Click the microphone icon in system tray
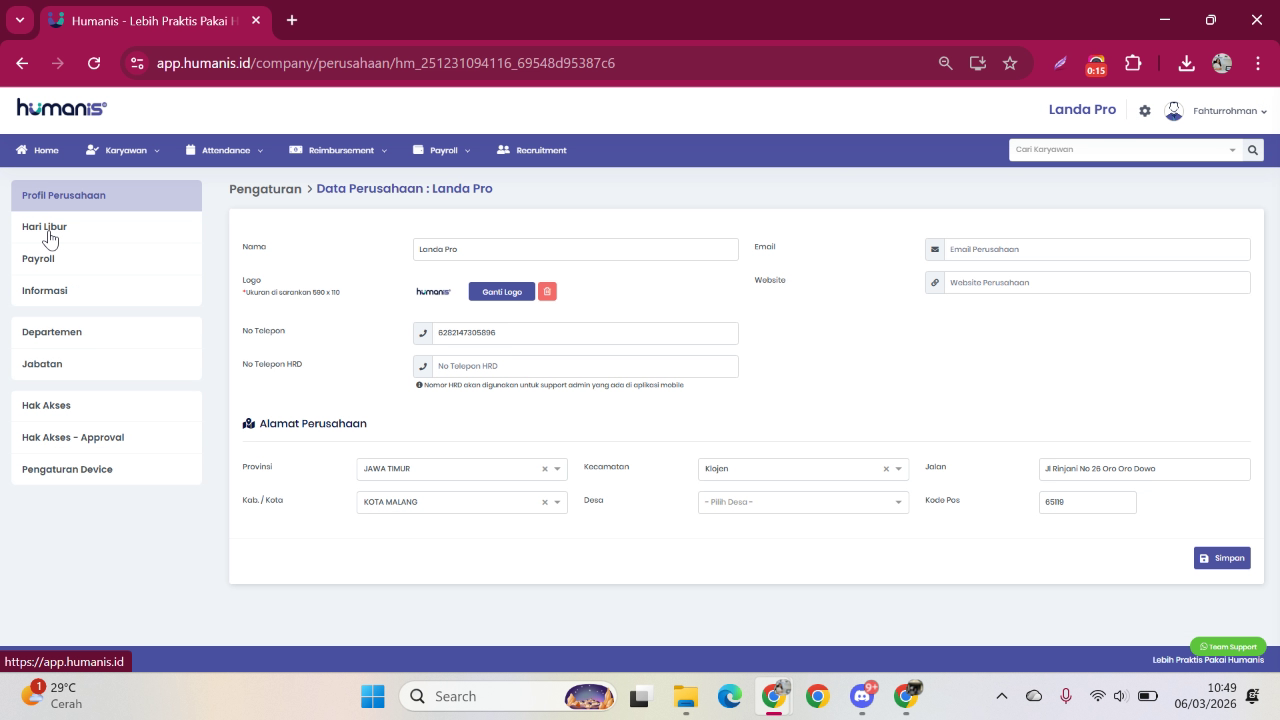1280x720 pixels. coord(1066,696)
